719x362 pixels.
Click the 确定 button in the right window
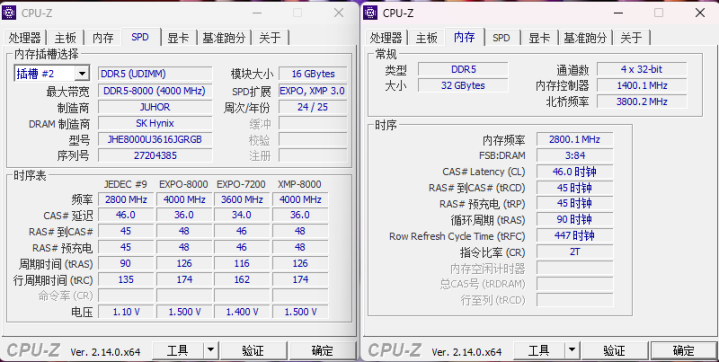click(683, 351)
